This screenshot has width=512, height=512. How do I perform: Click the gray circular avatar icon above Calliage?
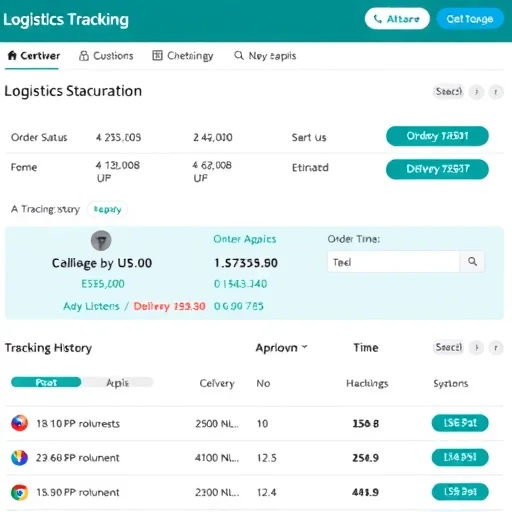coord(101,240)
